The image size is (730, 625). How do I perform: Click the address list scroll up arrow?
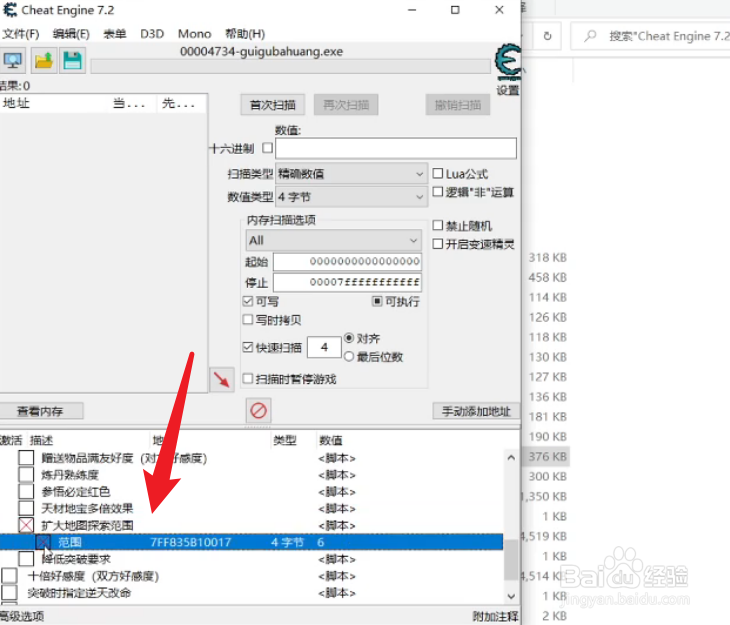(x=511, y=457)
